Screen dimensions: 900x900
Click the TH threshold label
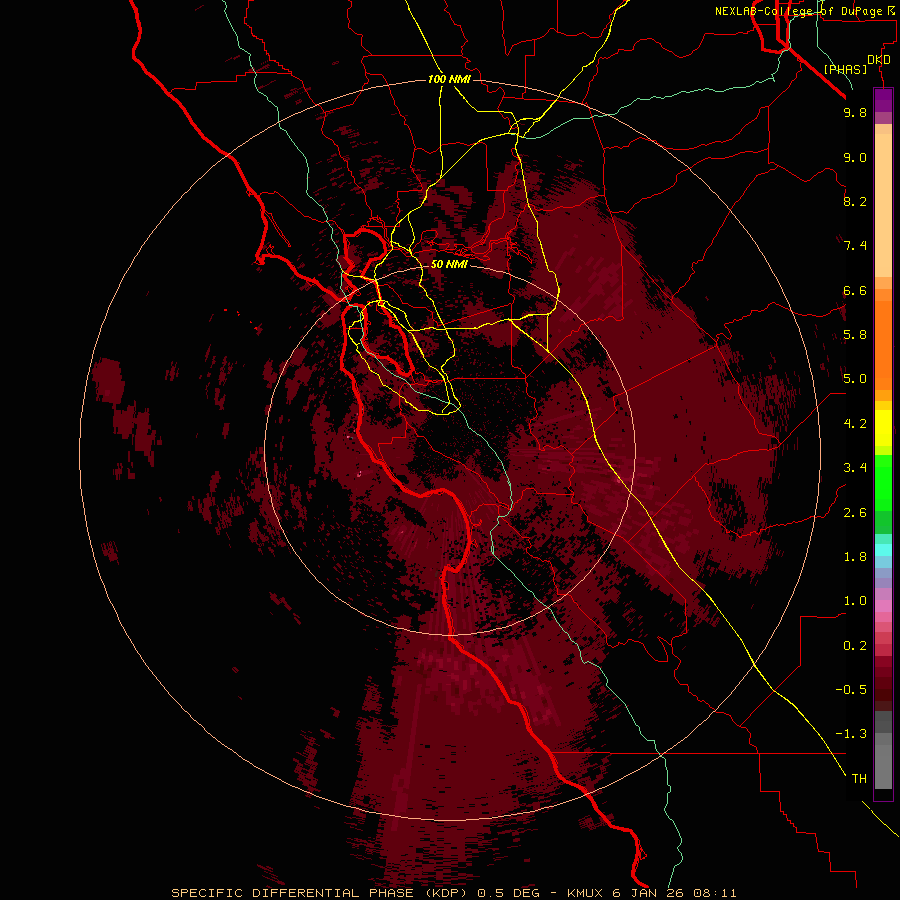pos(859,779)
